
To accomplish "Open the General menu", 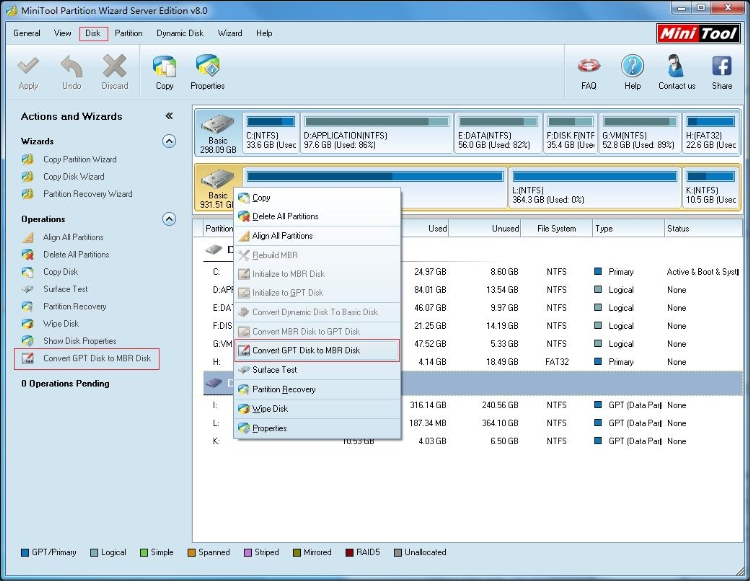I will 27,33.
